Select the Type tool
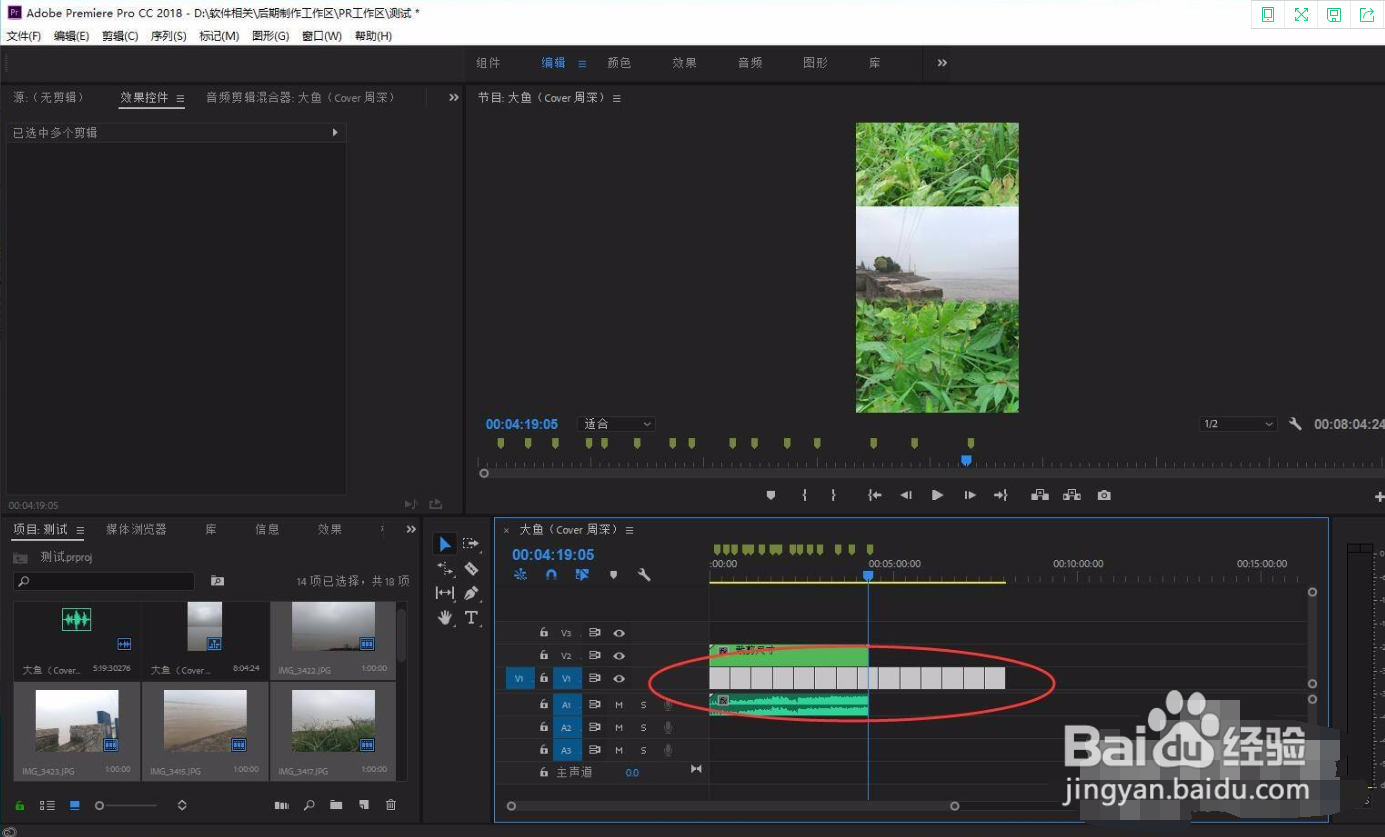Image resolution: width=1385 pixels, height=837 pixels. tap(471, 618)
